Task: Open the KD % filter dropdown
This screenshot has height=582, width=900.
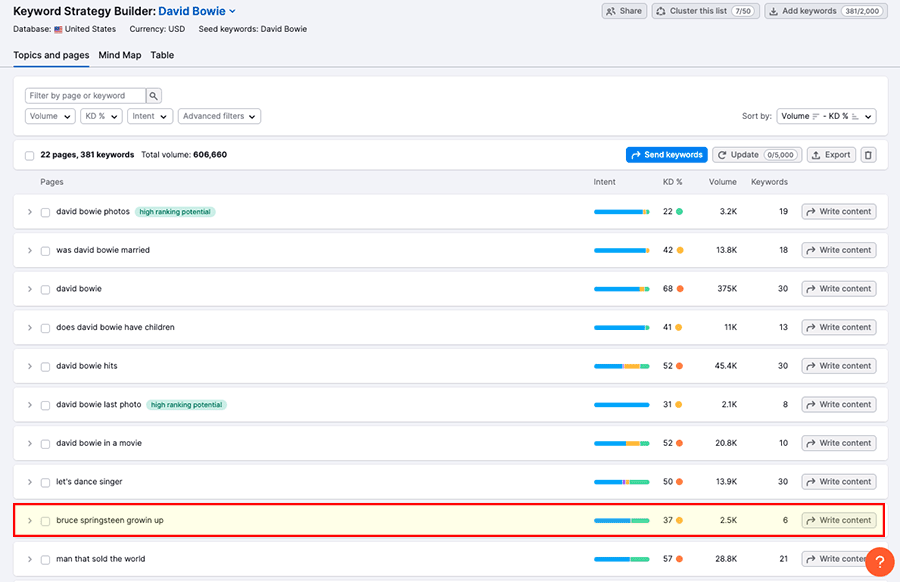Action: pyautogui.click(x=101, y=117)
